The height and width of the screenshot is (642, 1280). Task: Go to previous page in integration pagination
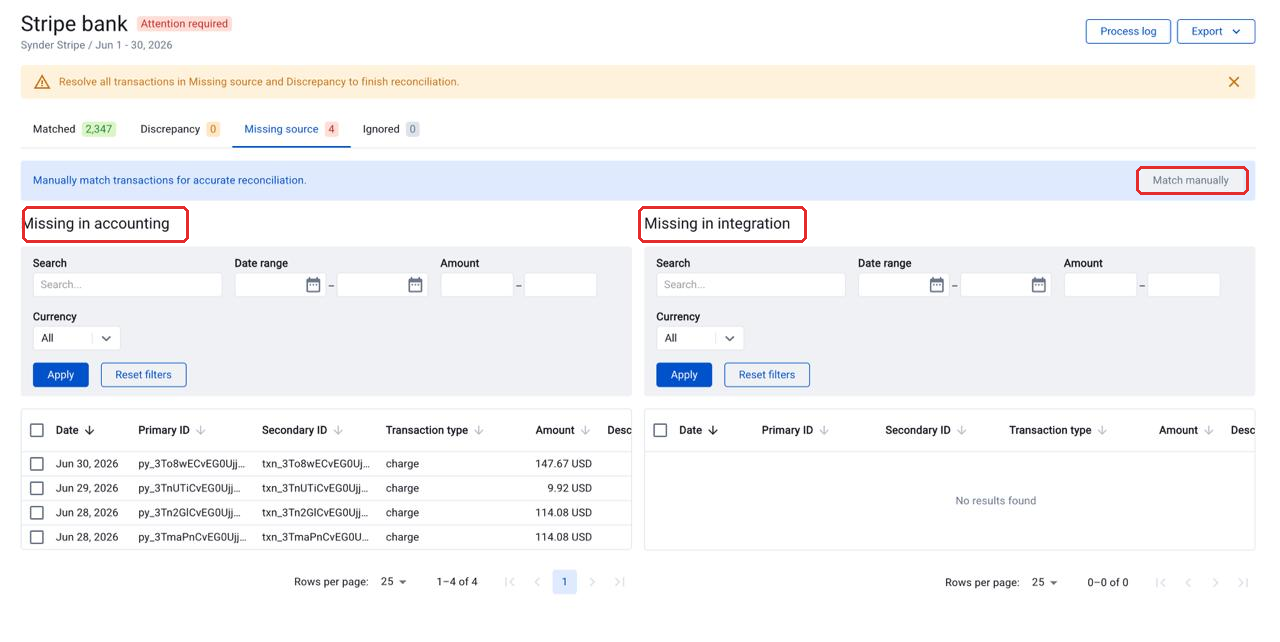(1188, 582)
